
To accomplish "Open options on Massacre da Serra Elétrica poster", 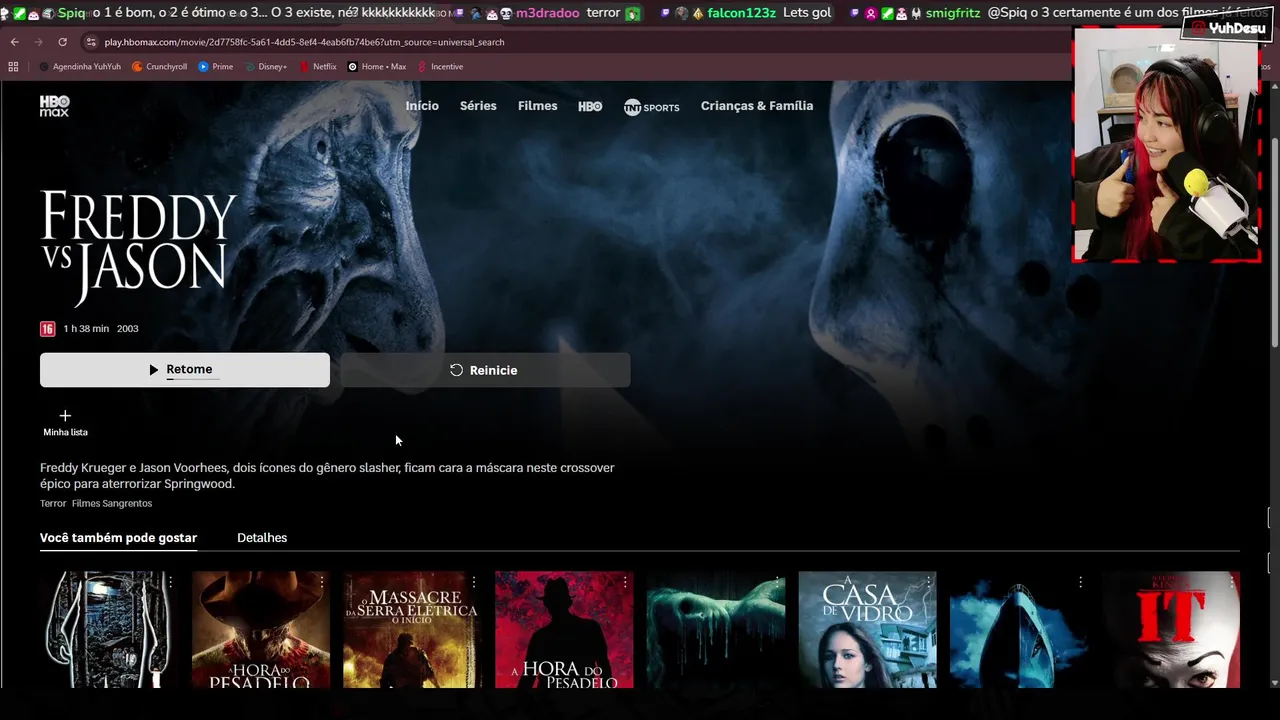I will tap(474, 581).
